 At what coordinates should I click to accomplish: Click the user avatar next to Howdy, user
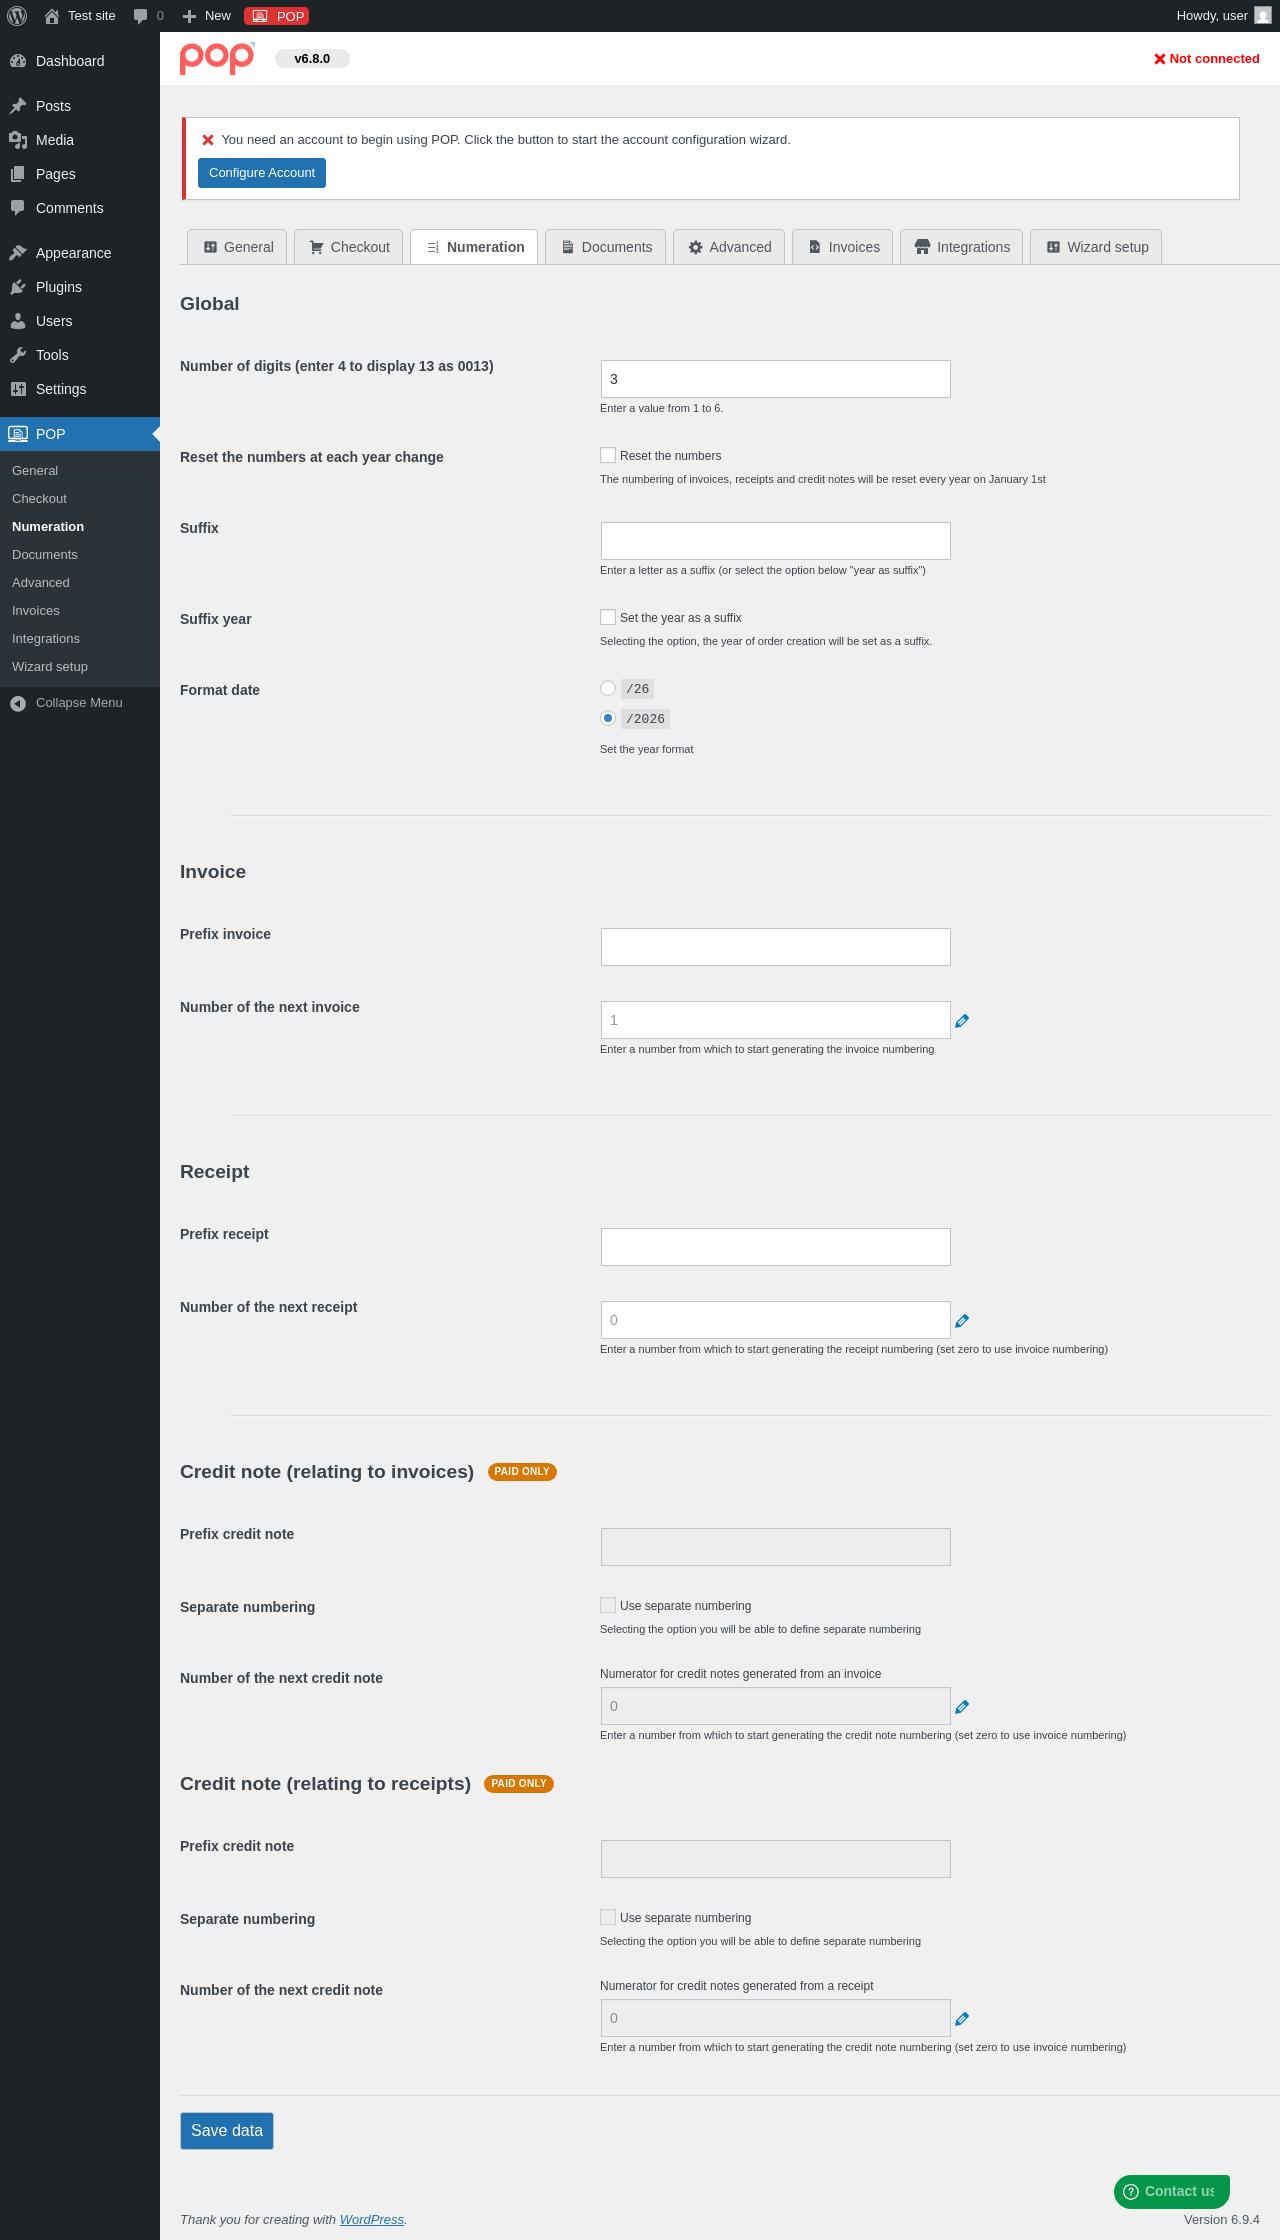pos(1263,16)
